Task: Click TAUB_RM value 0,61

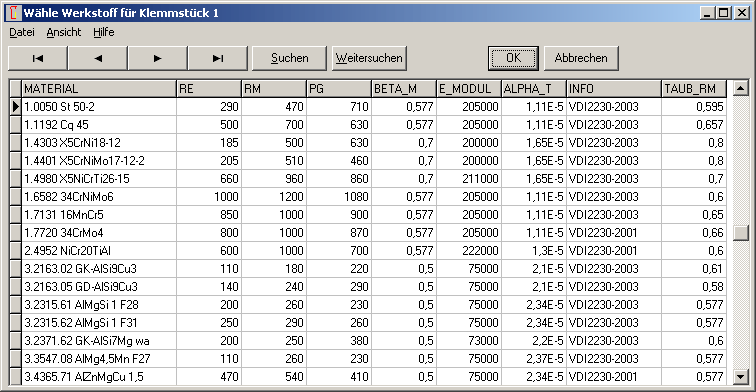Action: click(x=694, y=269)
